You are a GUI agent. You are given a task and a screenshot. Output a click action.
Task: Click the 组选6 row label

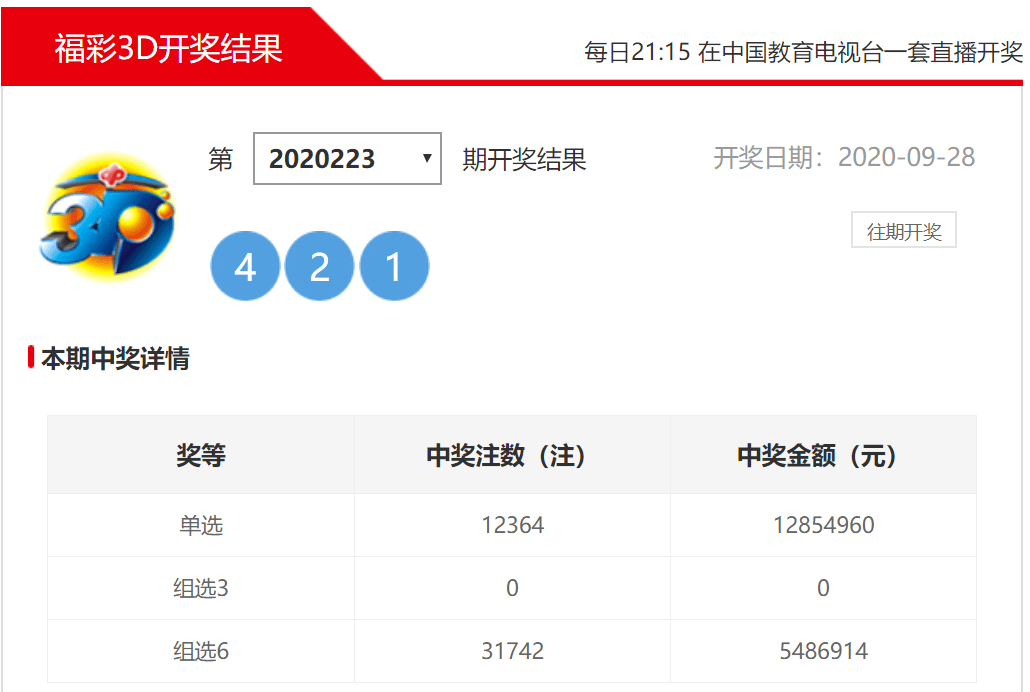point(201,651)
